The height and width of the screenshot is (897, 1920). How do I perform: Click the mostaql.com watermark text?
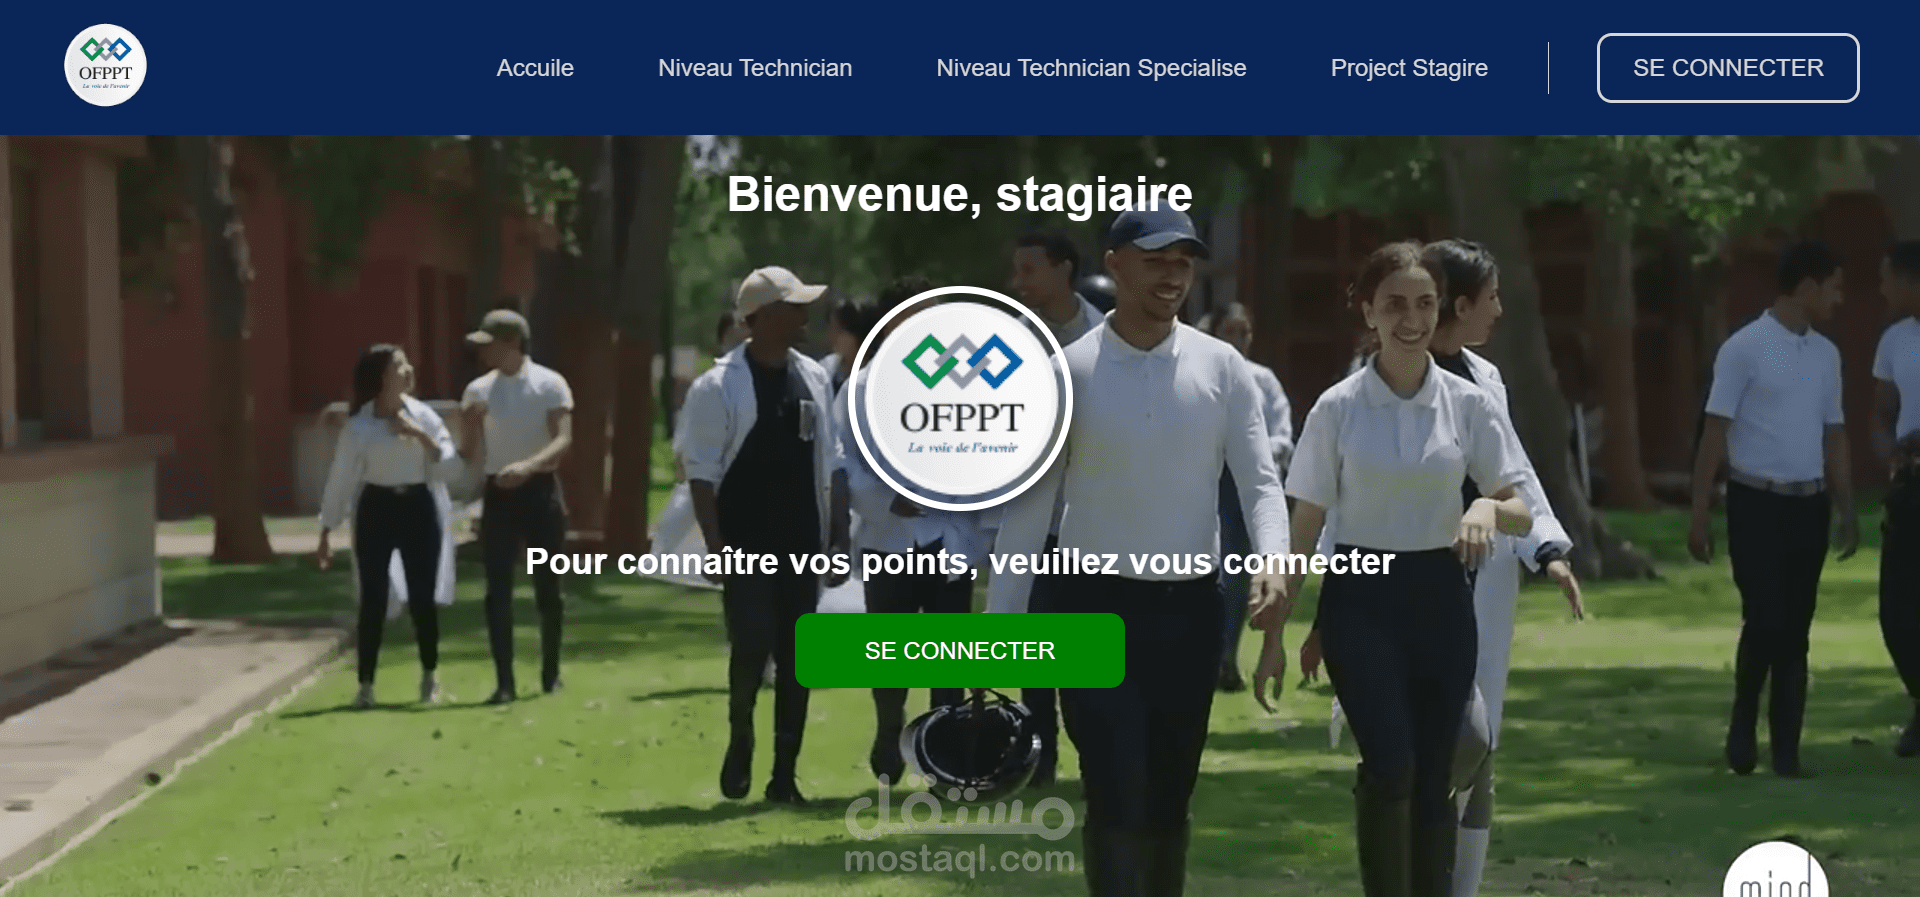click(960, 859)
